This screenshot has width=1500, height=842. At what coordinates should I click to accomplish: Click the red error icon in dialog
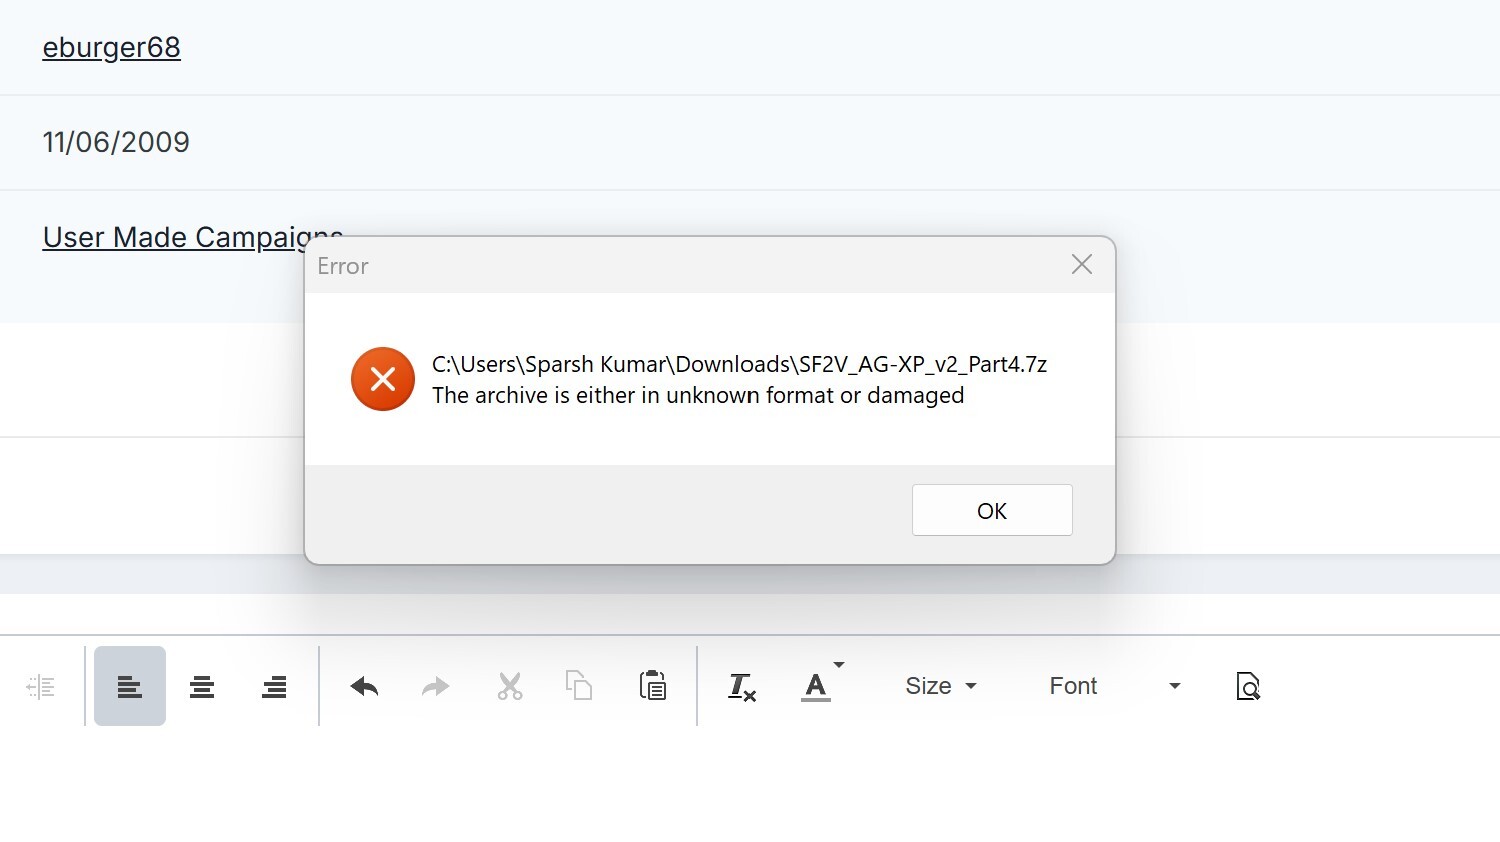coord(383,379)
